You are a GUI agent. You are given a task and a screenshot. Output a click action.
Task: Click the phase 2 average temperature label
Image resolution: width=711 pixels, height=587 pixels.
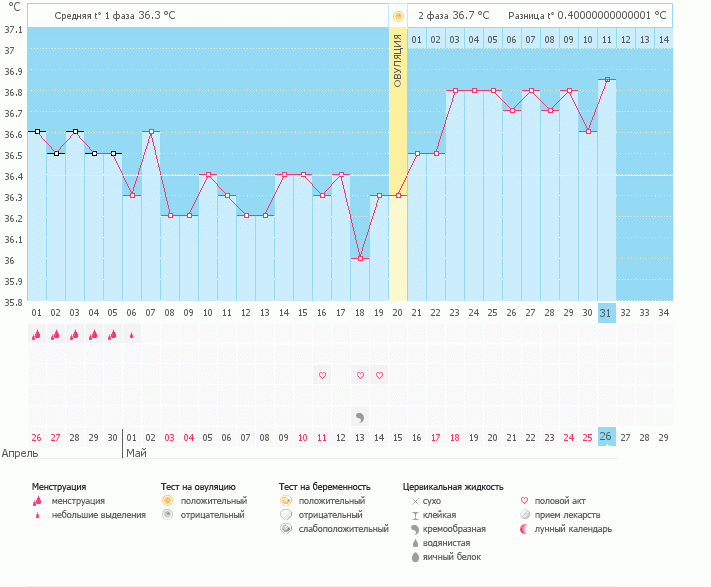click(453, 16)
